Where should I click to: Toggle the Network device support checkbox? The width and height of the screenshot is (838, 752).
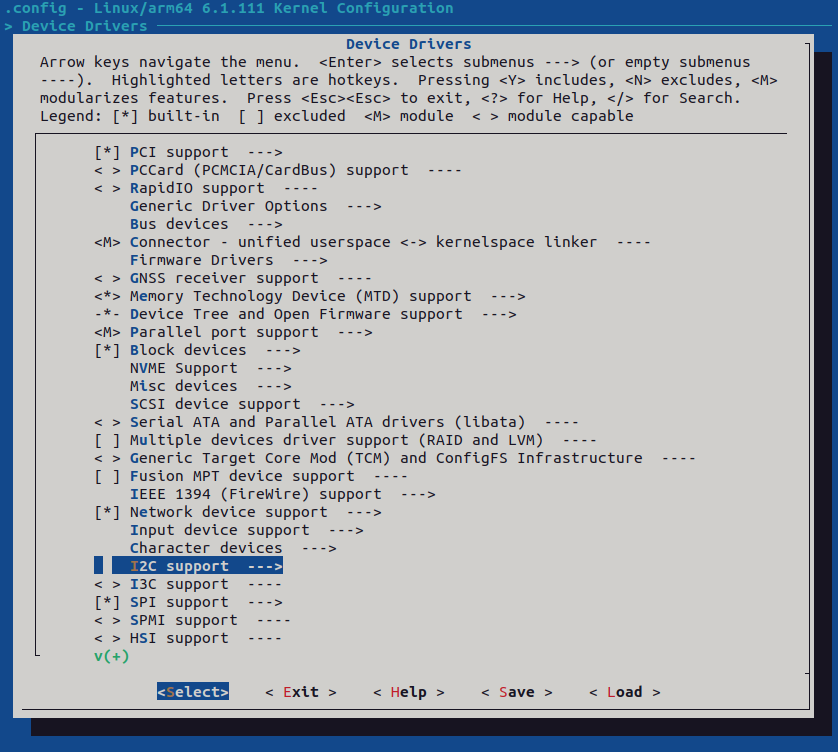[x=107, y=512]
